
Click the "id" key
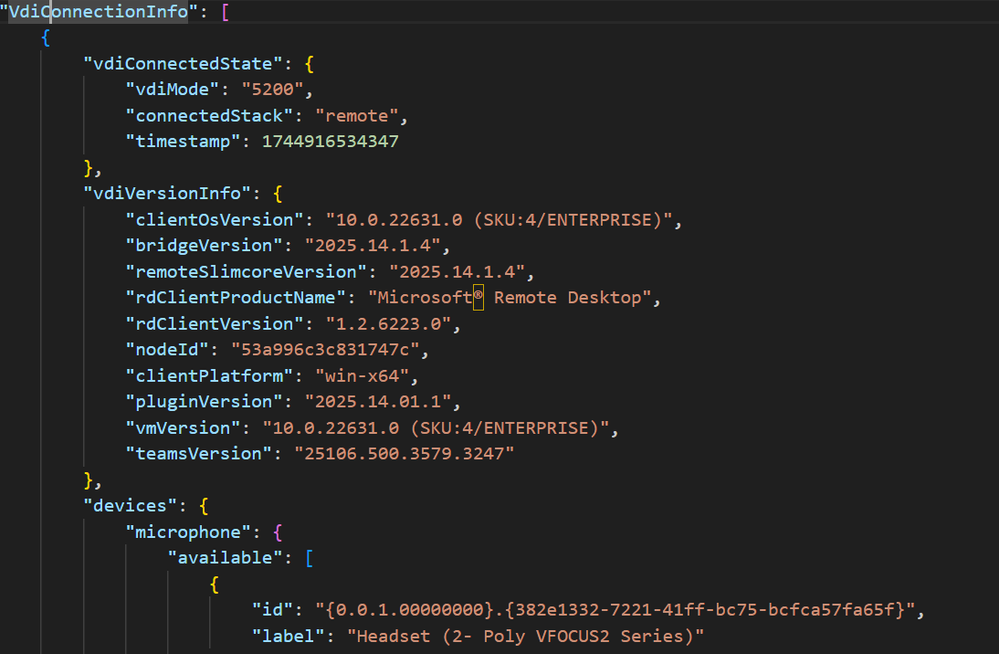point(272,610)
